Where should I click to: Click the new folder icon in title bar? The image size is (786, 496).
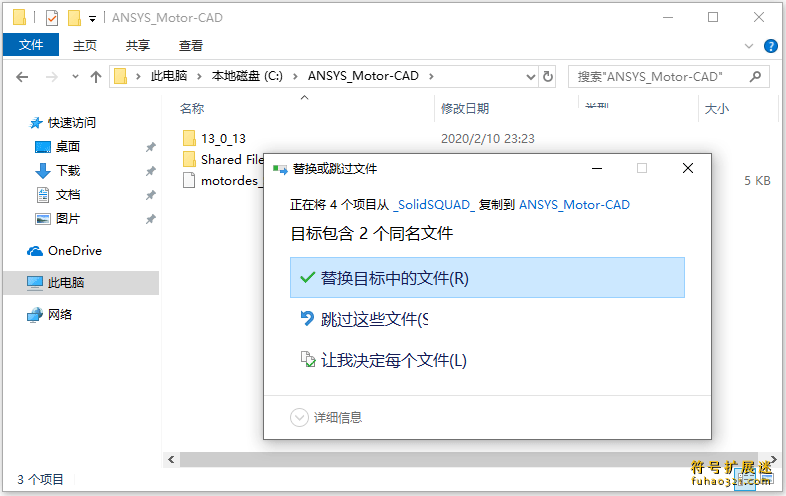click(74, 18)
